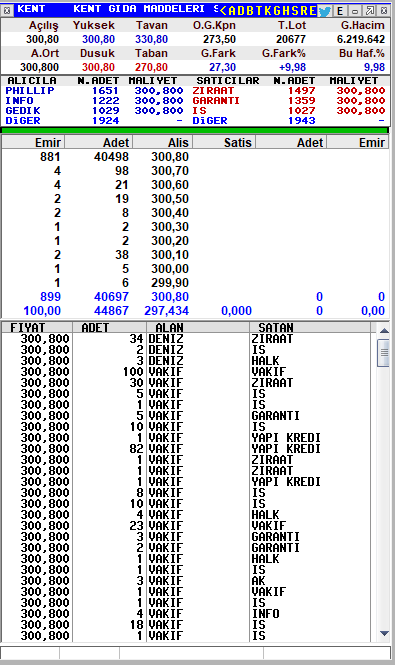The image size is (395, 665).
Task: Select the VAKIF–YAPI KREDI trade of 82
Action: tap(187, 449)
